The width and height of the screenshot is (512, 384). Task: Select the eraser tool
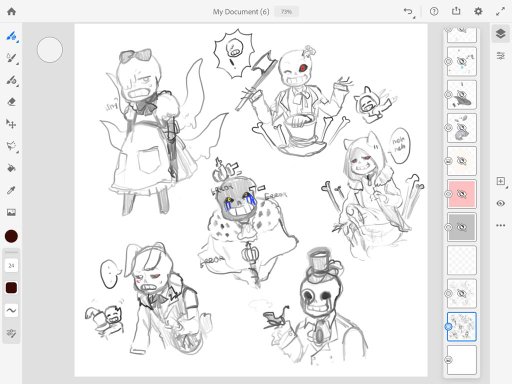click(11, 102)
